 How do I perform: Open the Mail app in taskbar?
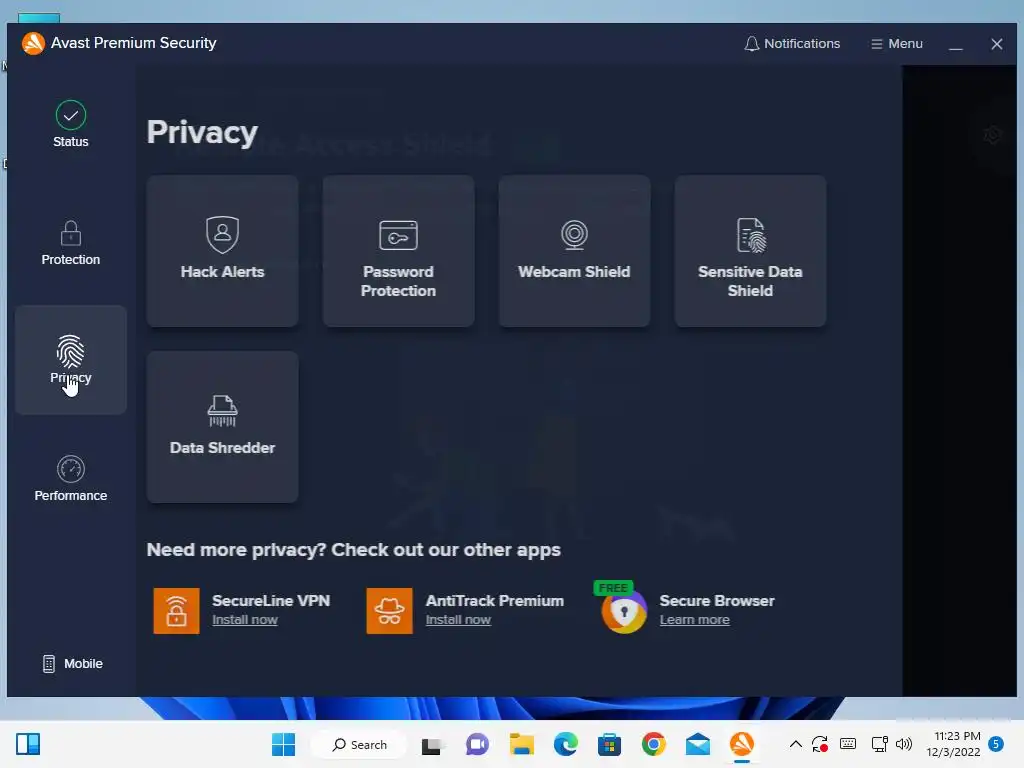(x=697, y=744)
